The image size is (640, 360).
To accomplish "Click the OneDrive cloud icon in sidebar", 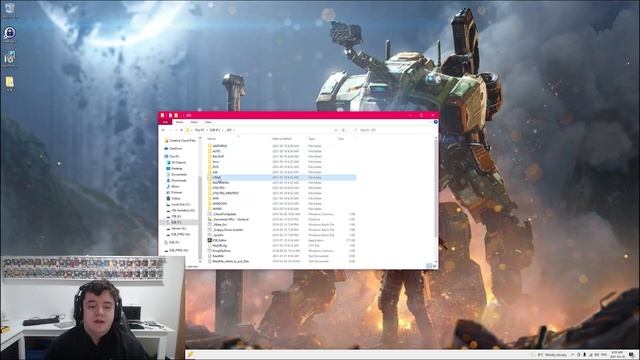I will point(166,148).
